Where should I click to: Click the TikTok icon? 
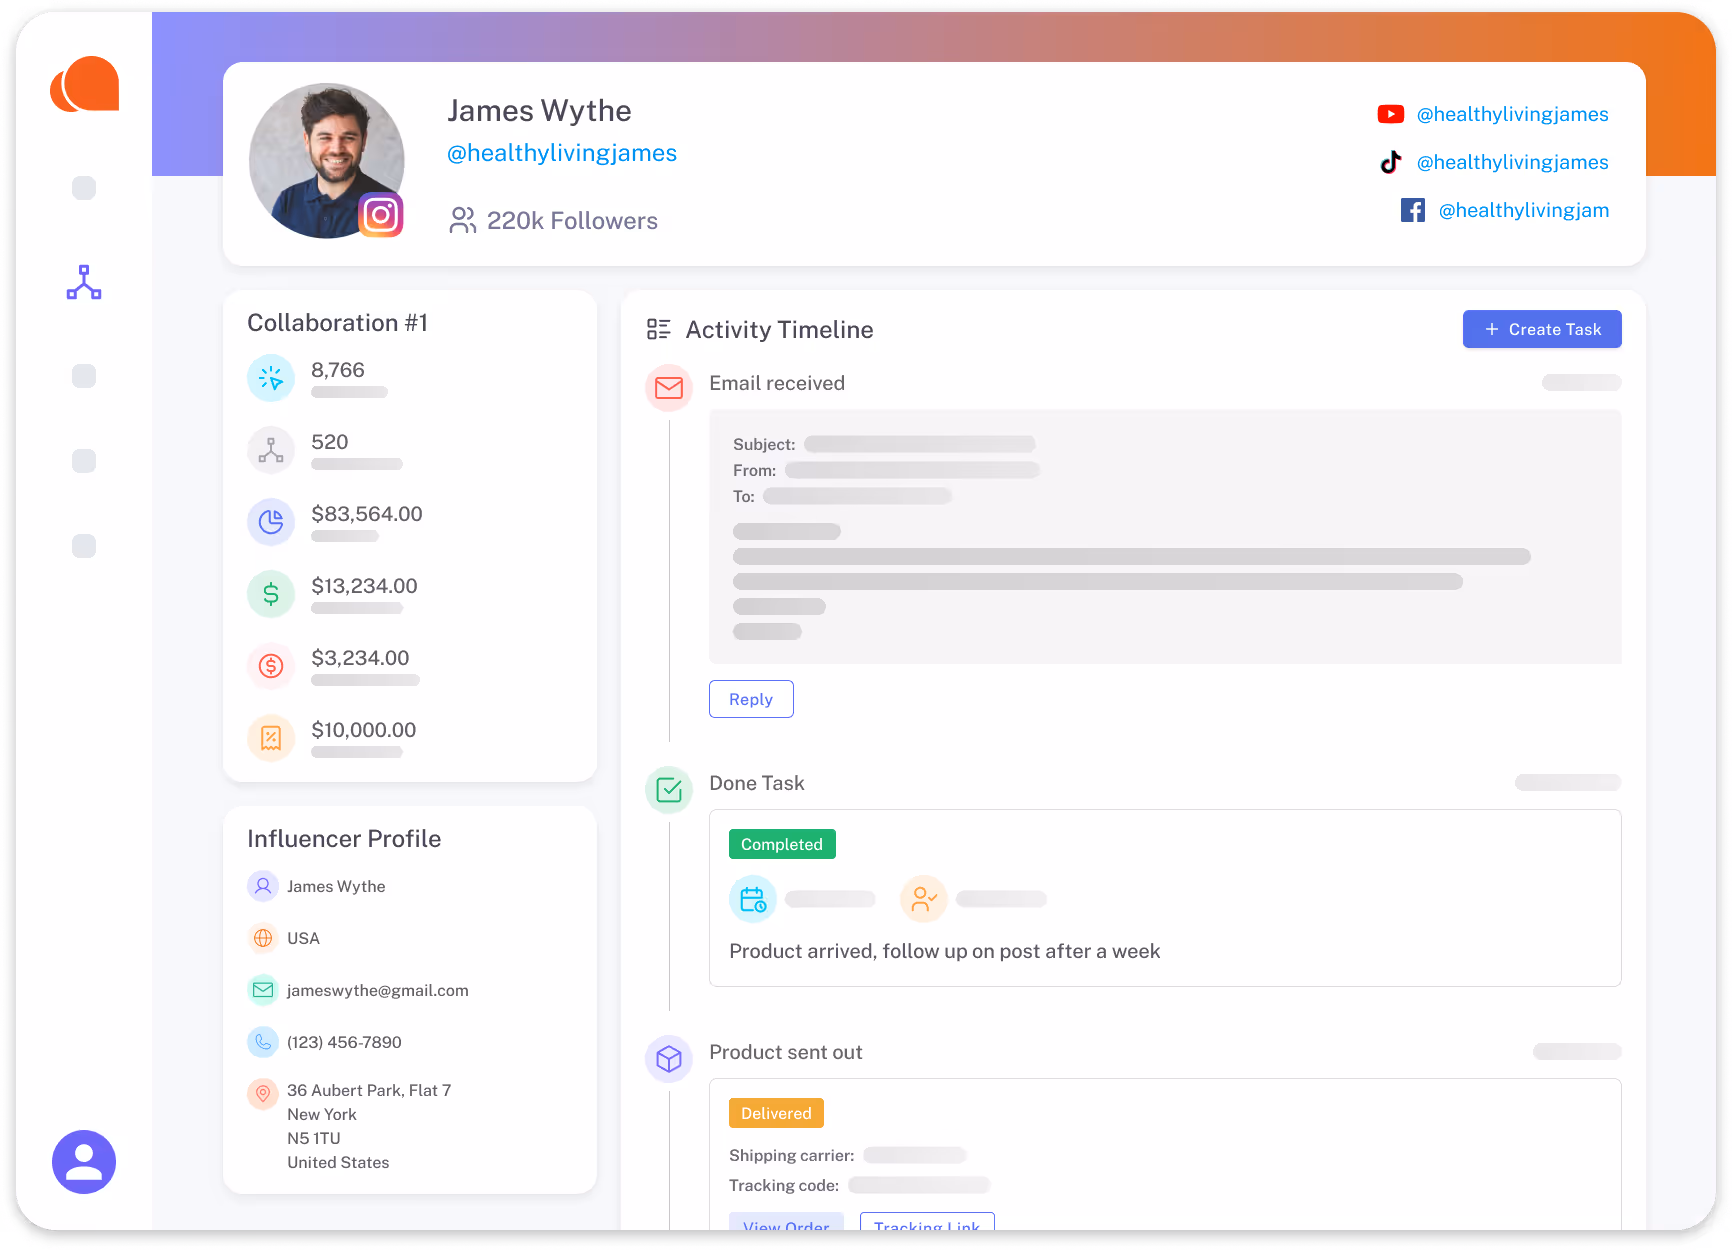(1391, 162)
